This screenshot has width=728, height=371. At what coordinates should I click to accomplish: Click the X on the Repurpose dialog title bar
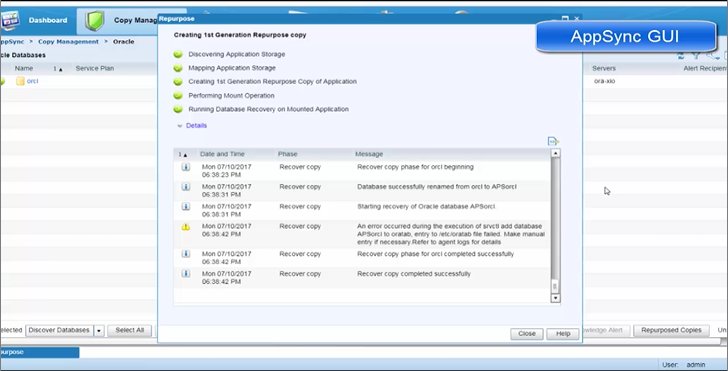(577, 19)
